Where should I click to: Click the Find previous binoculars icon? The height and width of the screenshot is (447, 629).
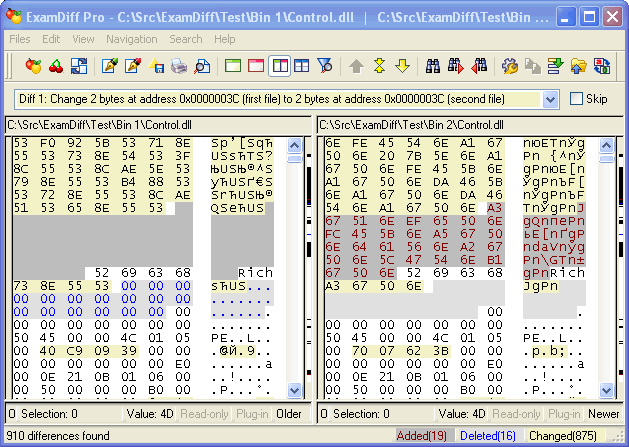point(479,65)
